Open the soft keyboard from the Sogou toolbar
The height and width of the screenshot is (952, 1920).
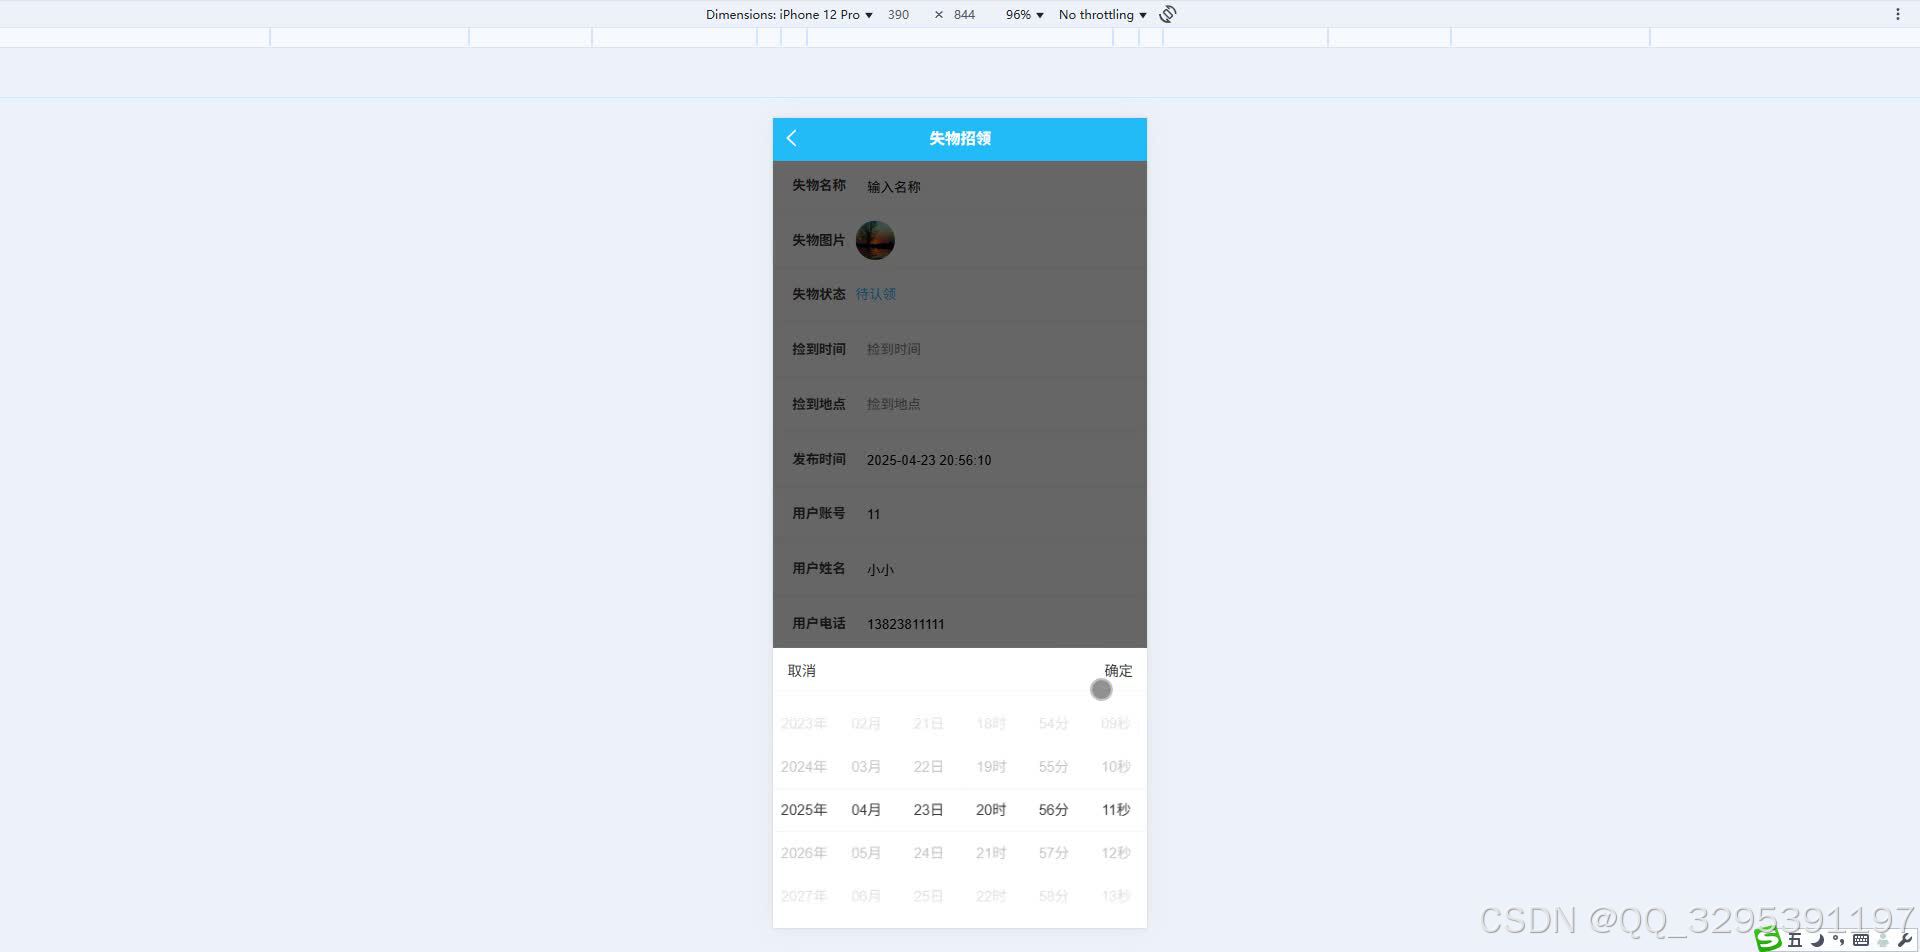click(1861, 940)
